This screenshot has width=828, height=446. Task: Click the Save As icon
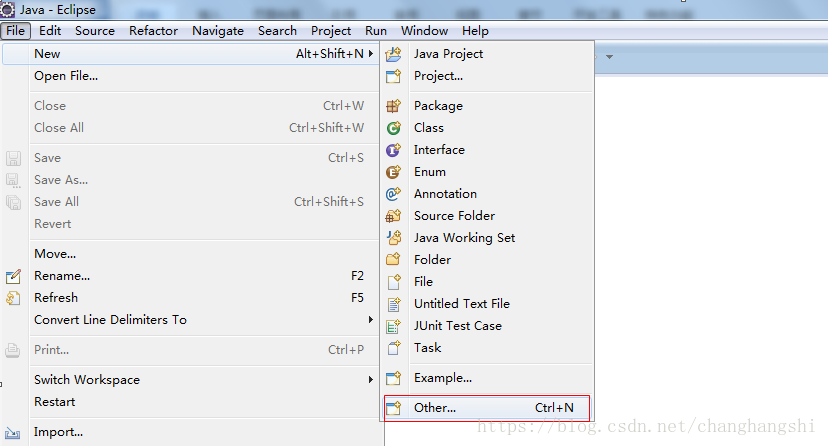[13, 181]
